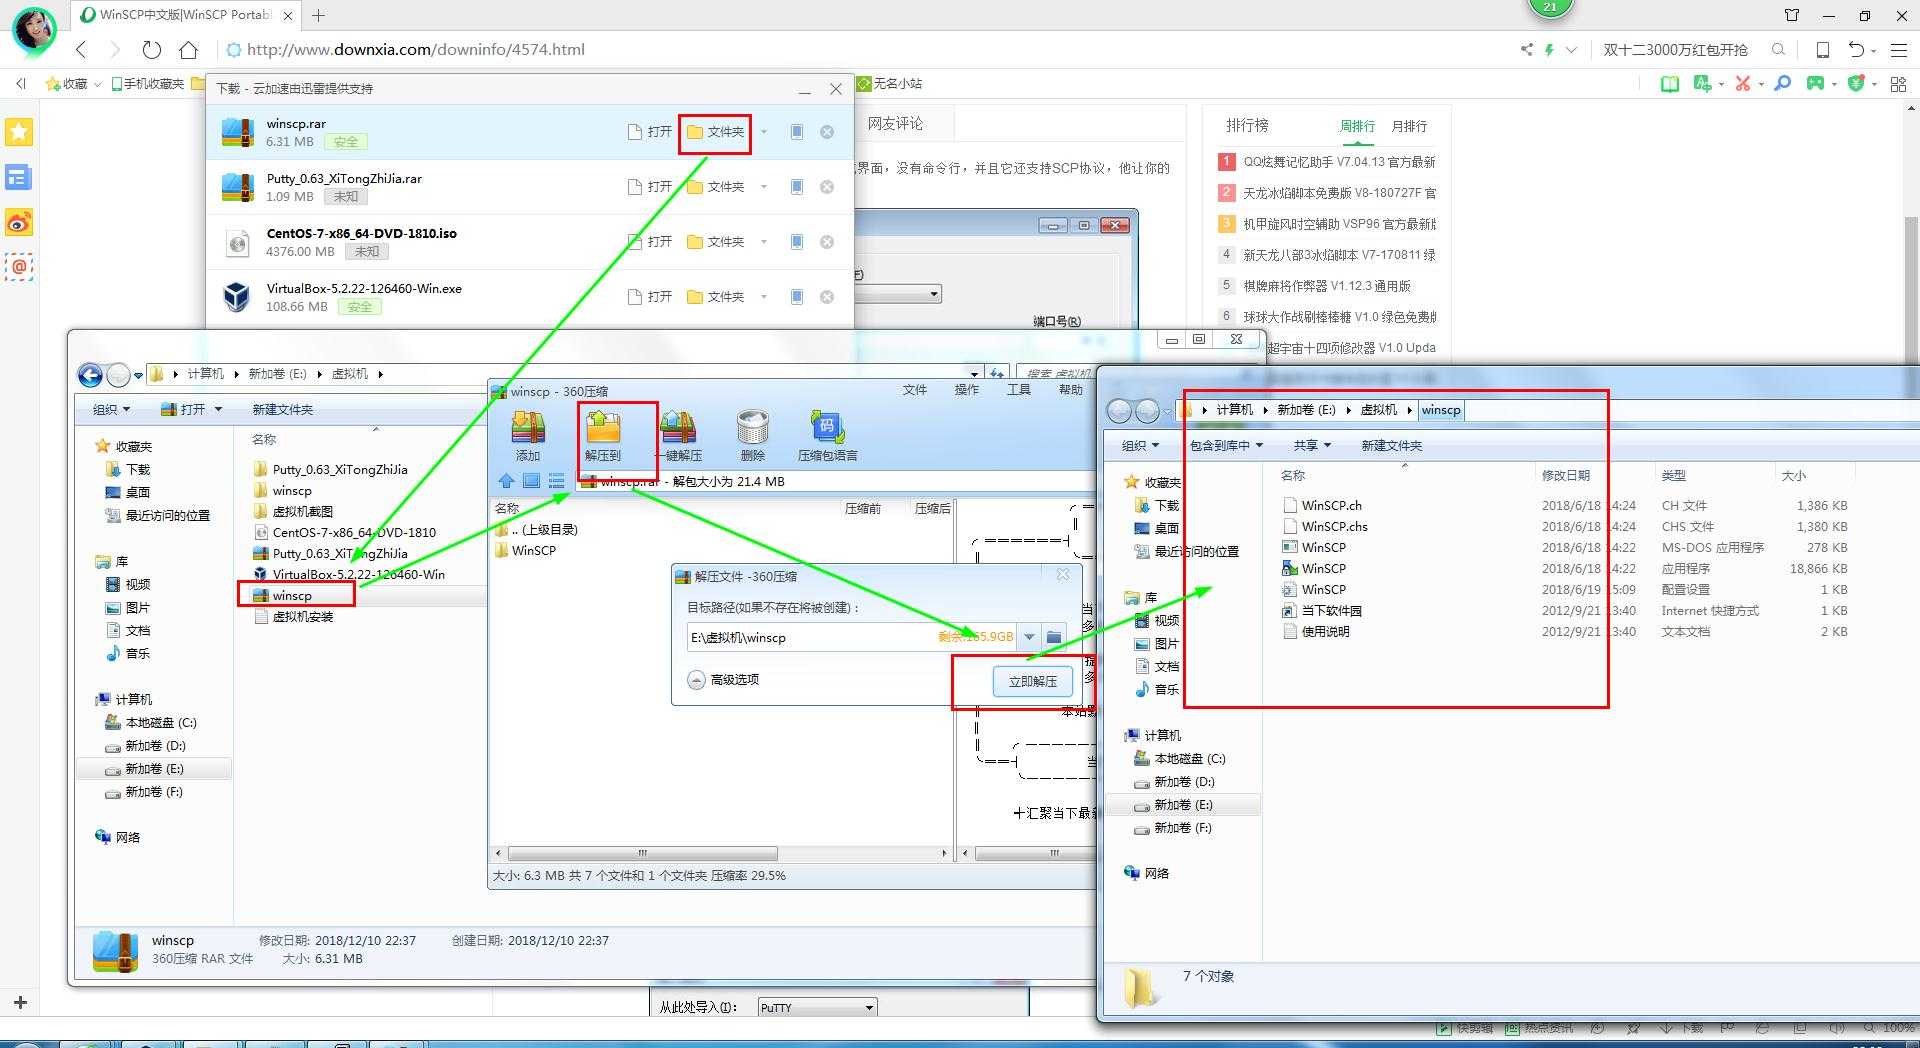The height and width of the screenshot is (1048, 1920).
Task: Click 文件夹 button for winscp.rar download
Action: (715, 132)
